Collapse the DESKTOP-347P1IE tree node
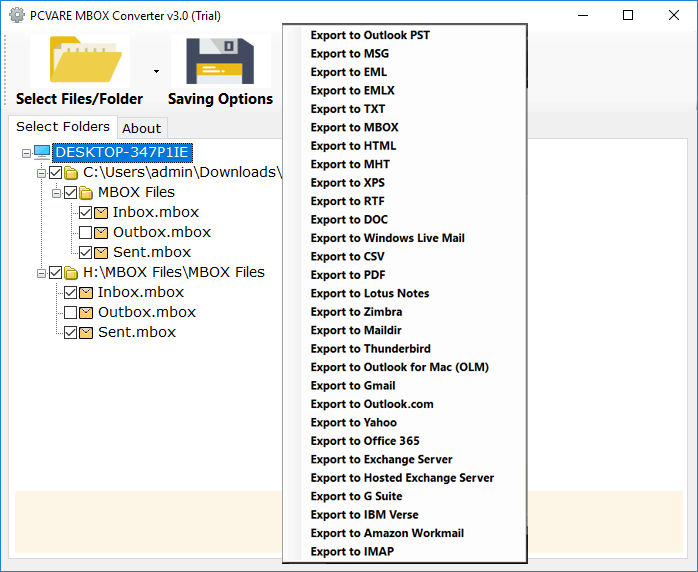698x572 pixels. (x=25, y=152)
